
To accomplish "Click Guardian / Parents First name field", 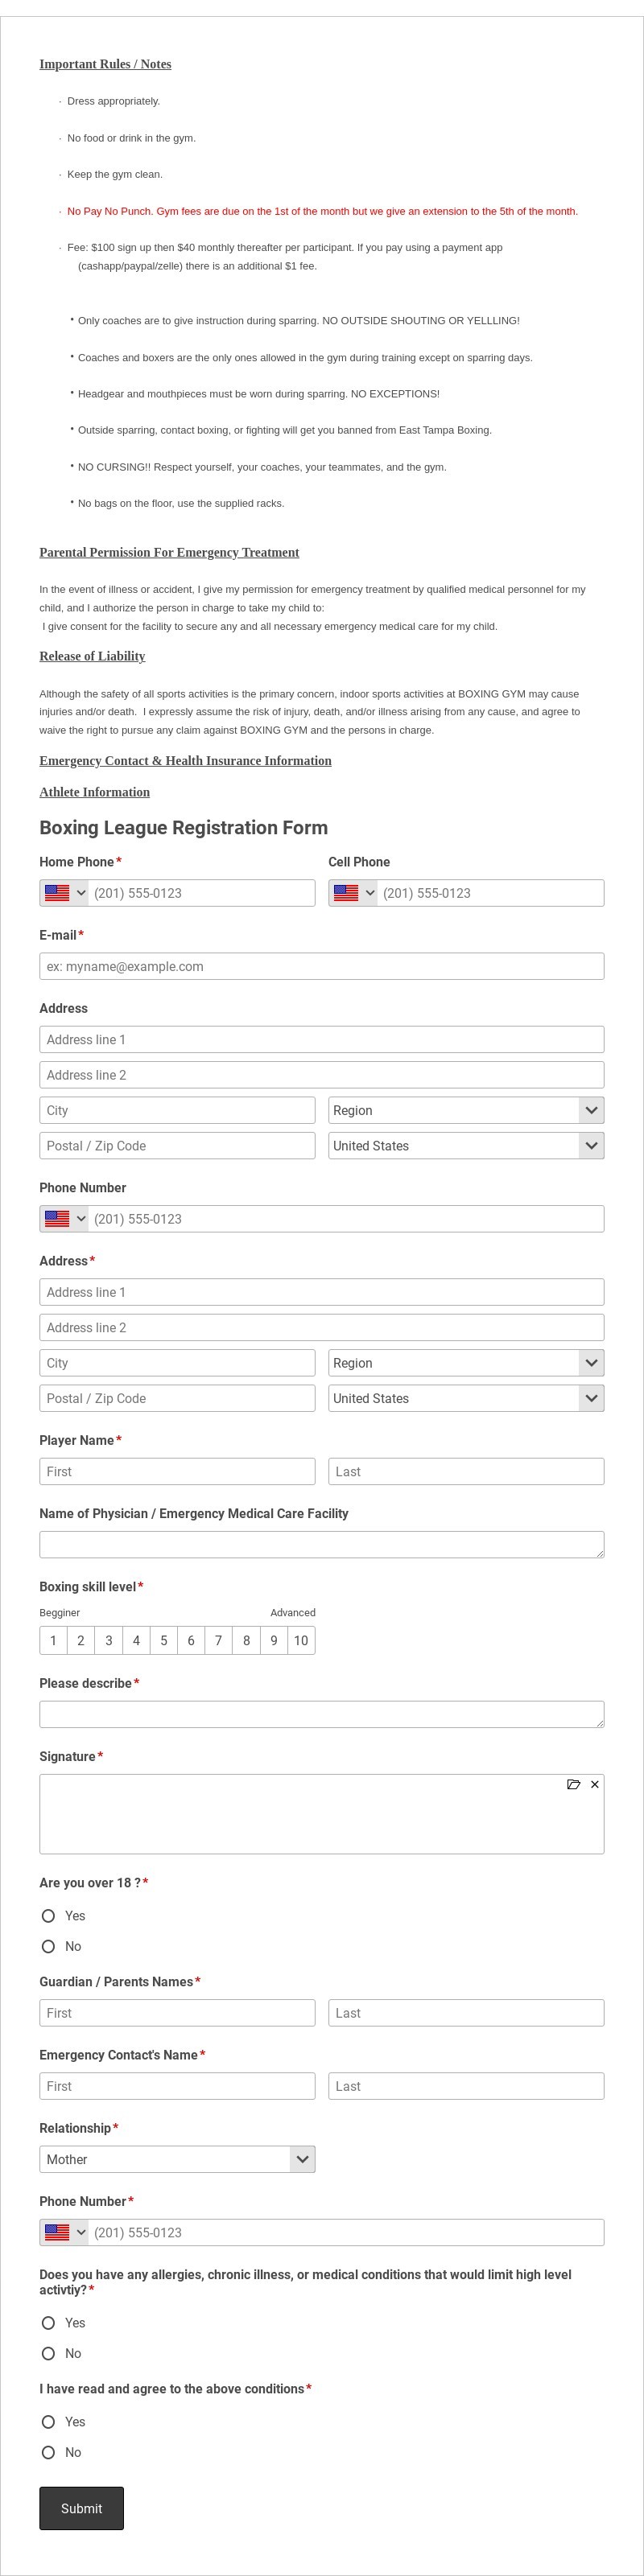I will 177,2012.
